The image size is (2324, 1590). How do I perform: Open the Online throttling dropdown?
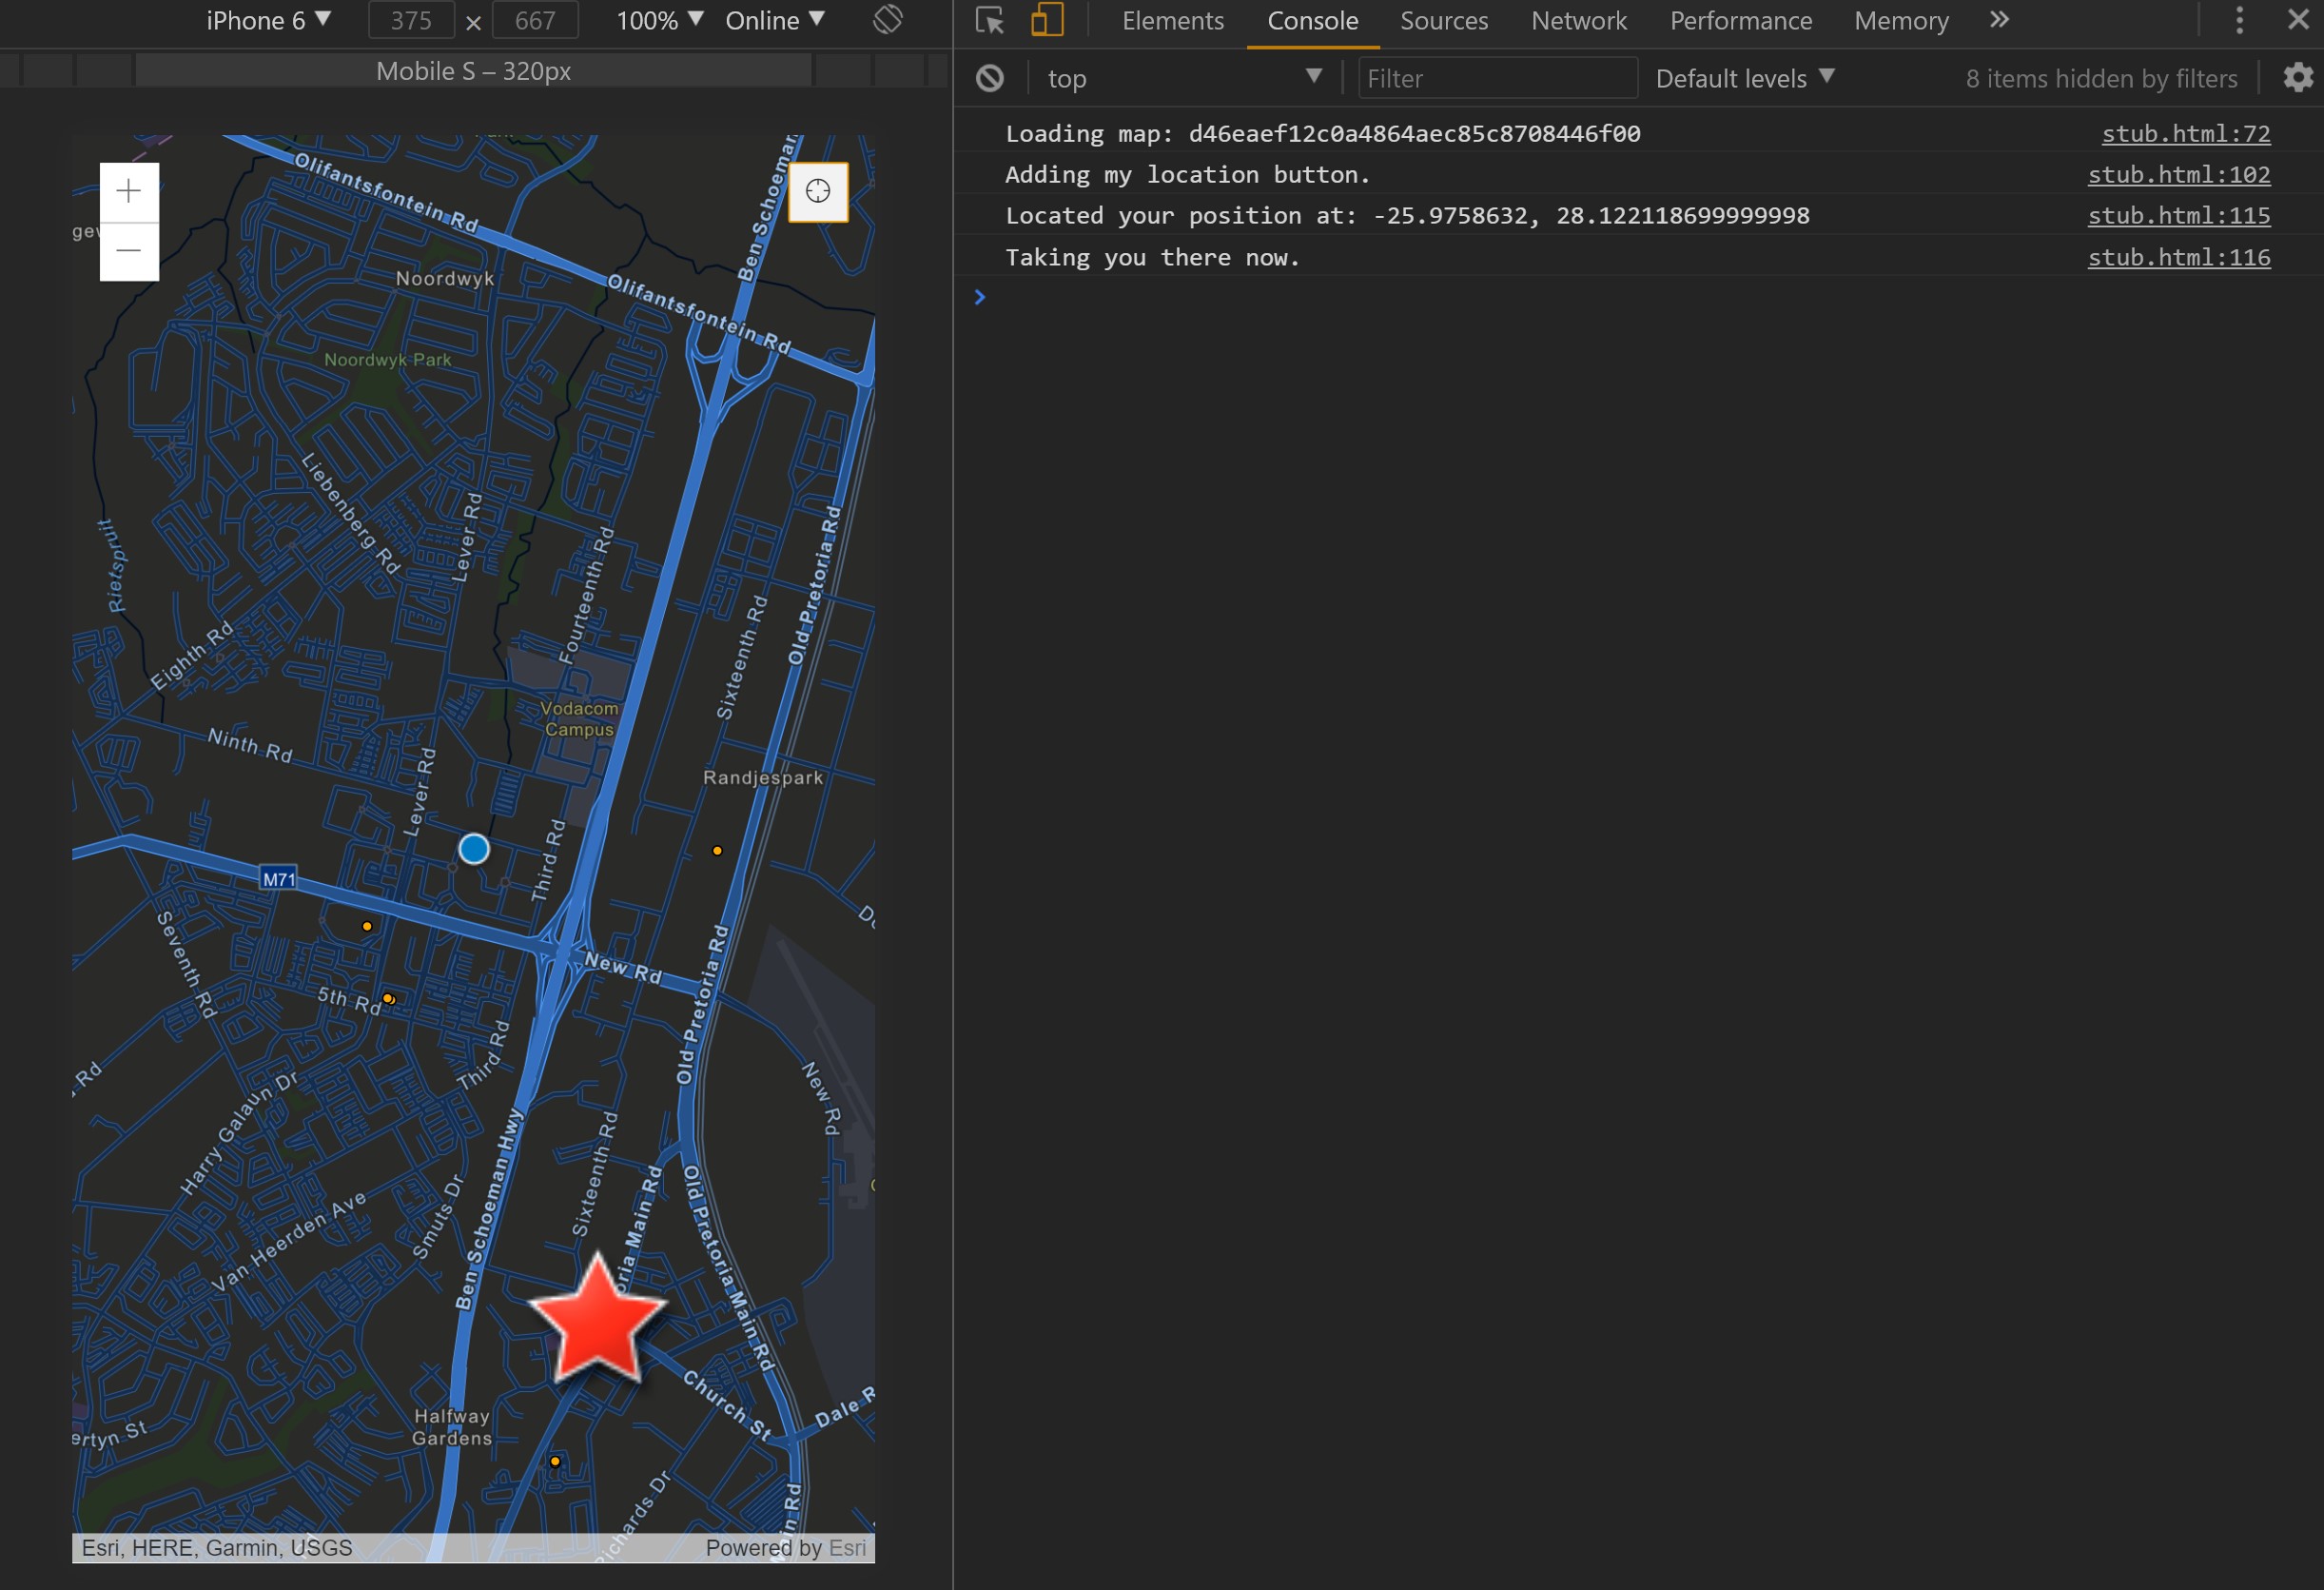tap(774, 20)
